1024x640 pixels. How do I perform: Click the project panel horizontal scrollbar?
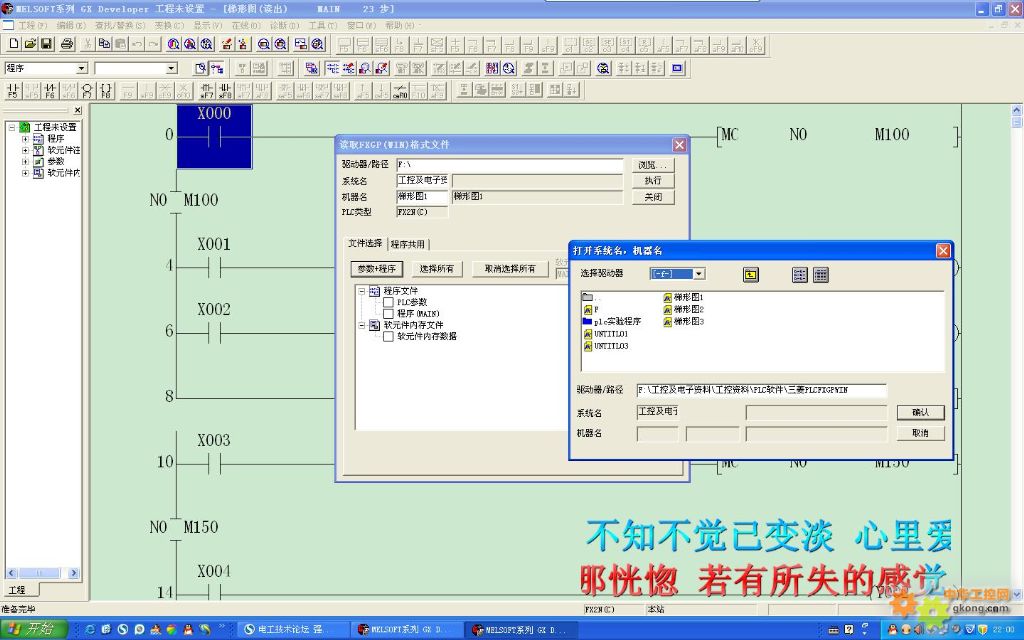42,573
